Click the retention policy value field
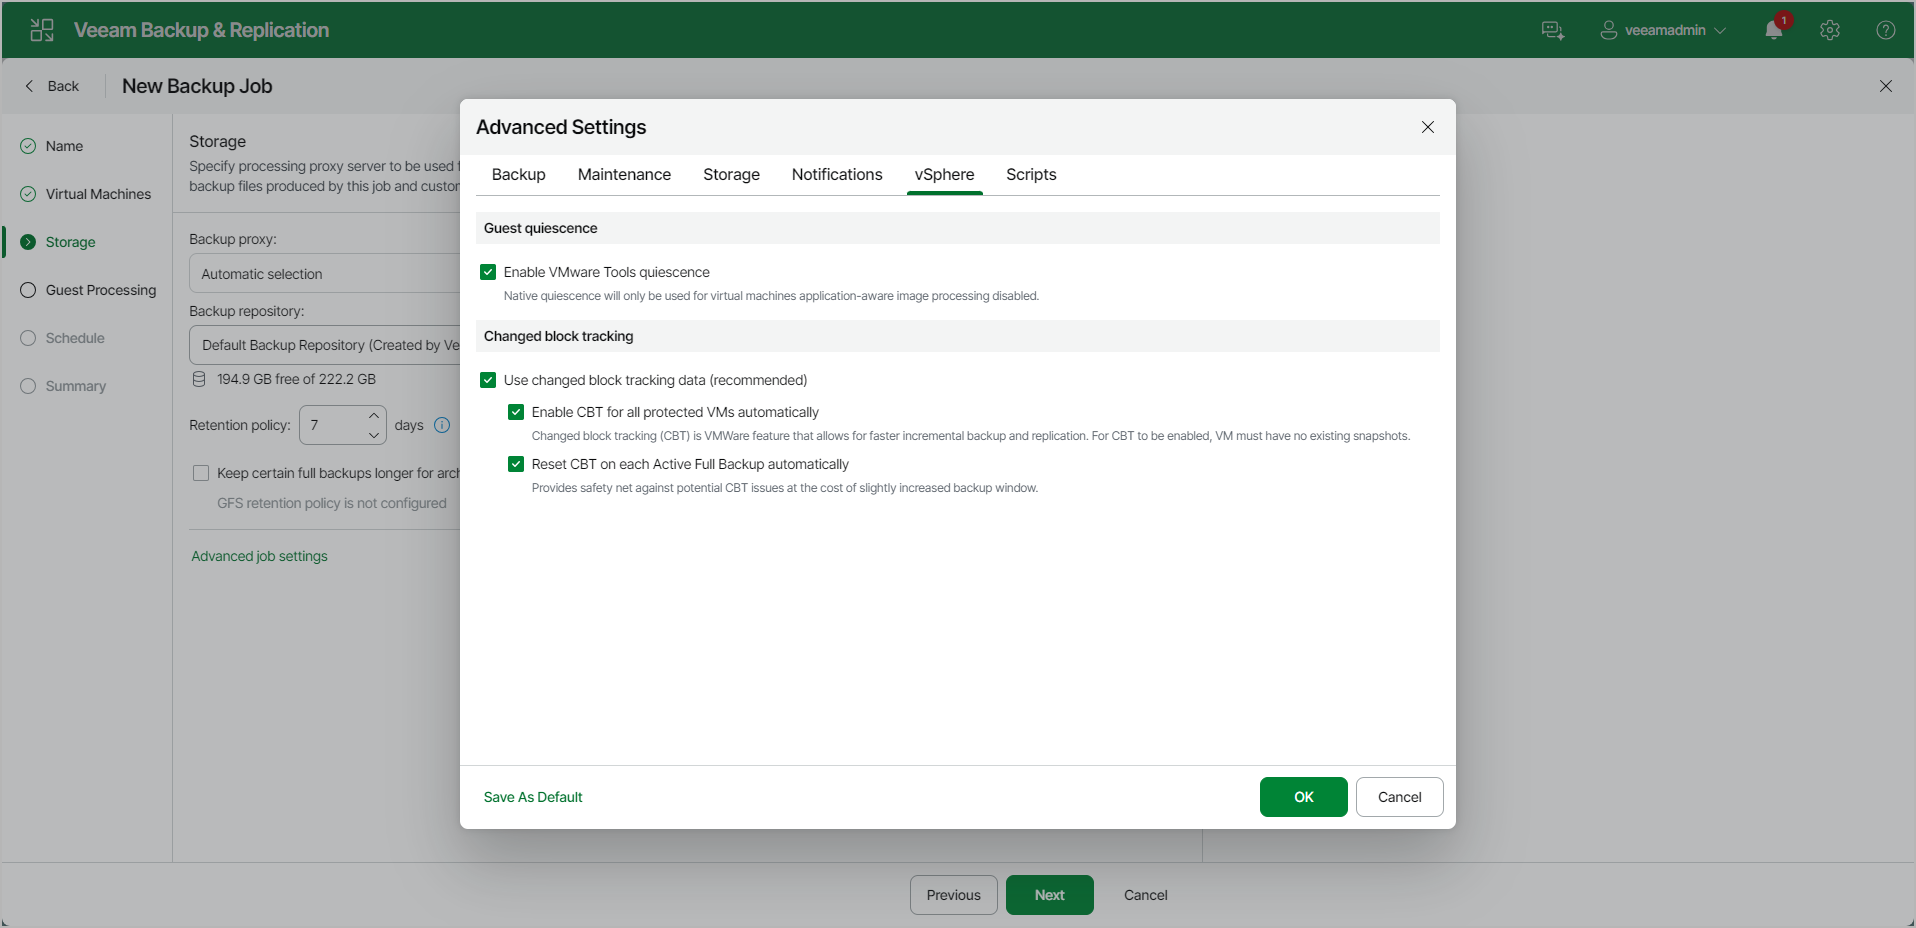Screen dimensions: 1916x928 (x=332, y=425)
